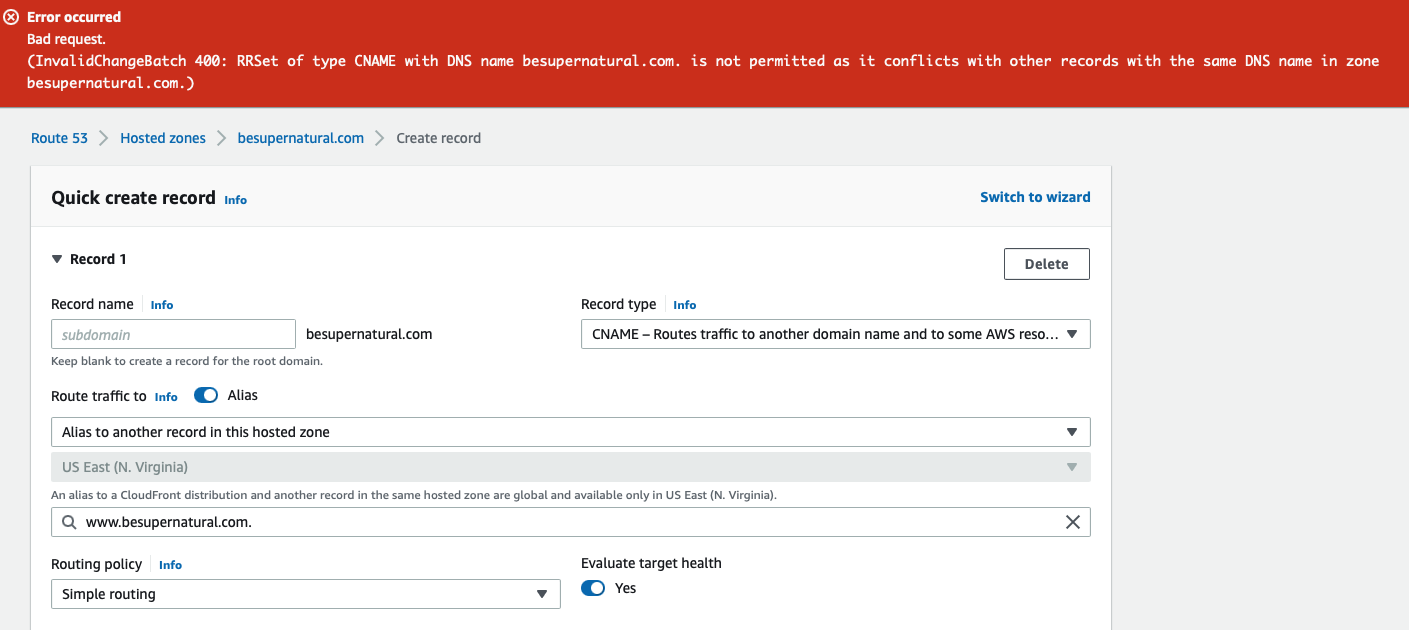Screen dimensions: 1409x630
Task: Disable Evaluate target health toggle
Action: (593, 588)
